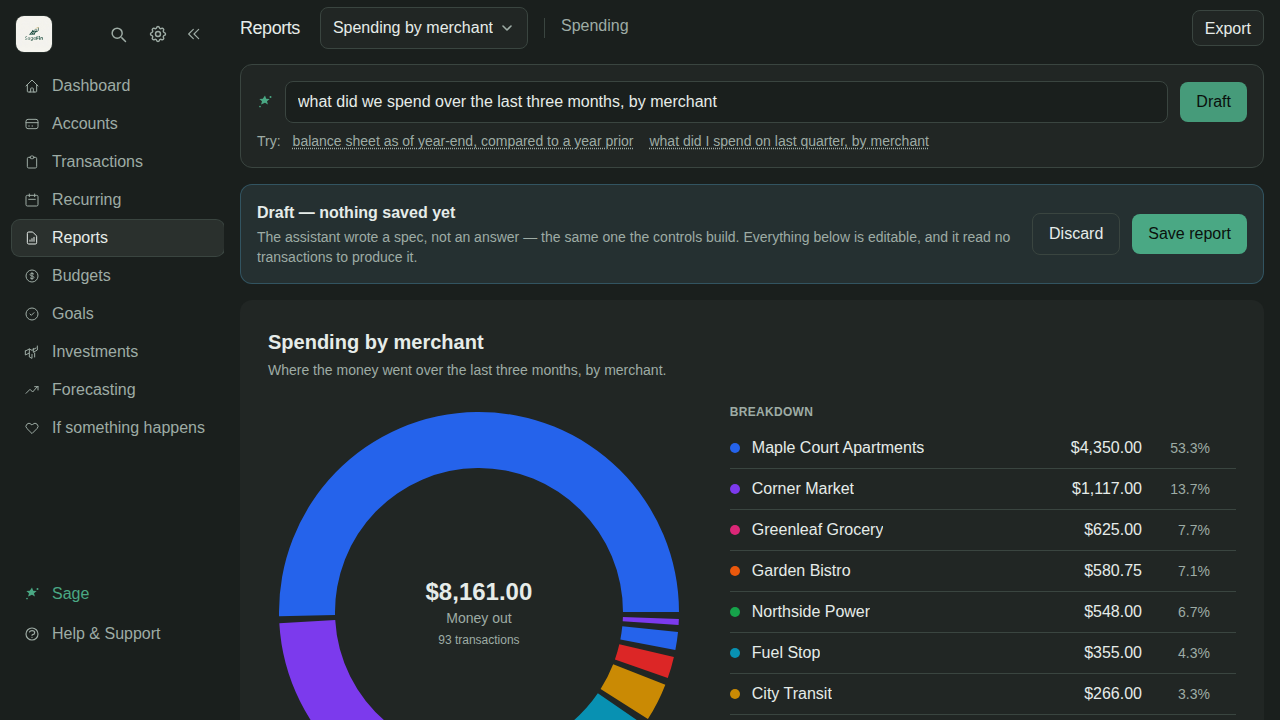Screen dimensions: 1280x720
Task: Open the Spending by merchant dropdown
Action: [424, 28]
